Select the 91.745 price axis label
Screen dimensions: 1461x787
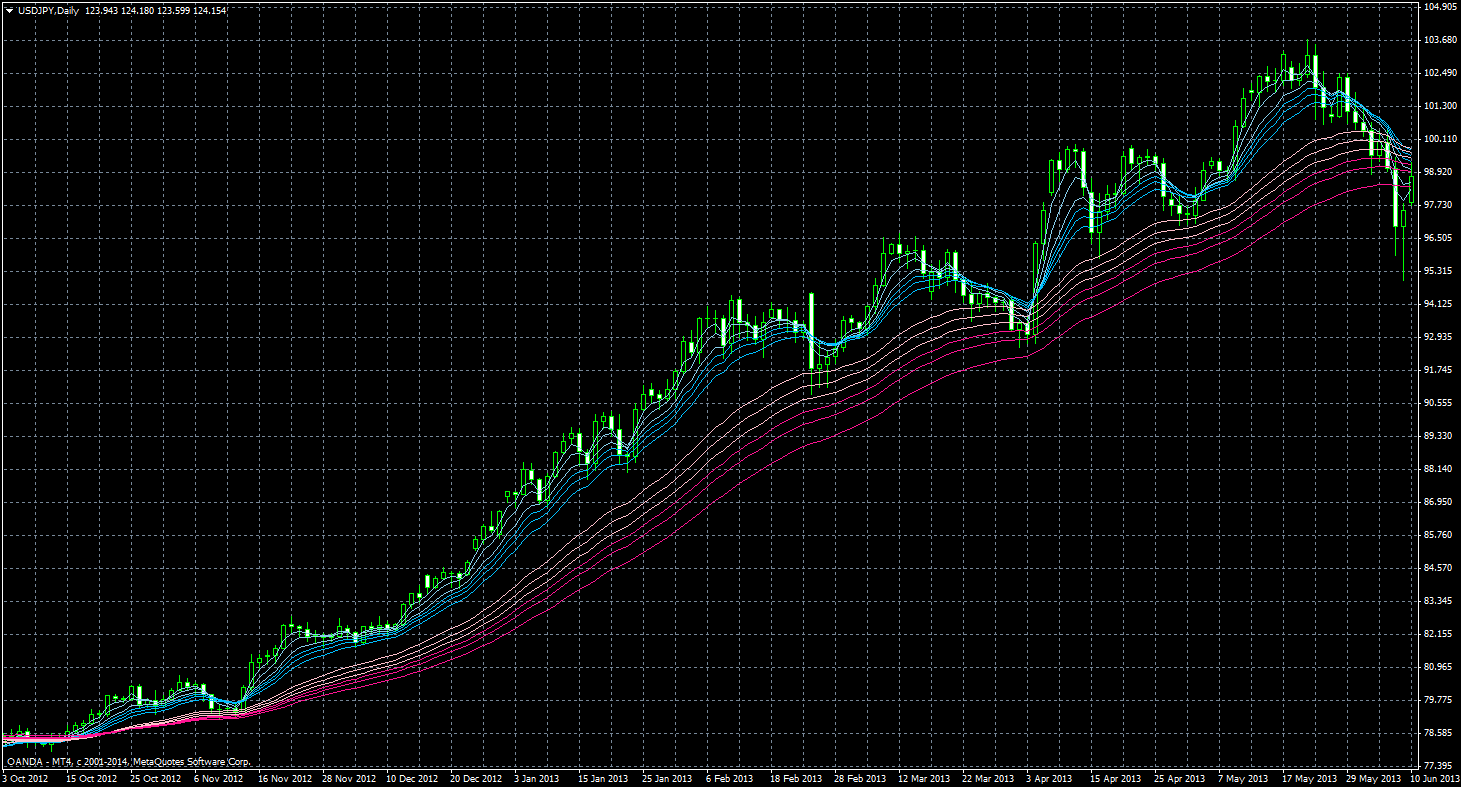click(x=1437, y=370)
